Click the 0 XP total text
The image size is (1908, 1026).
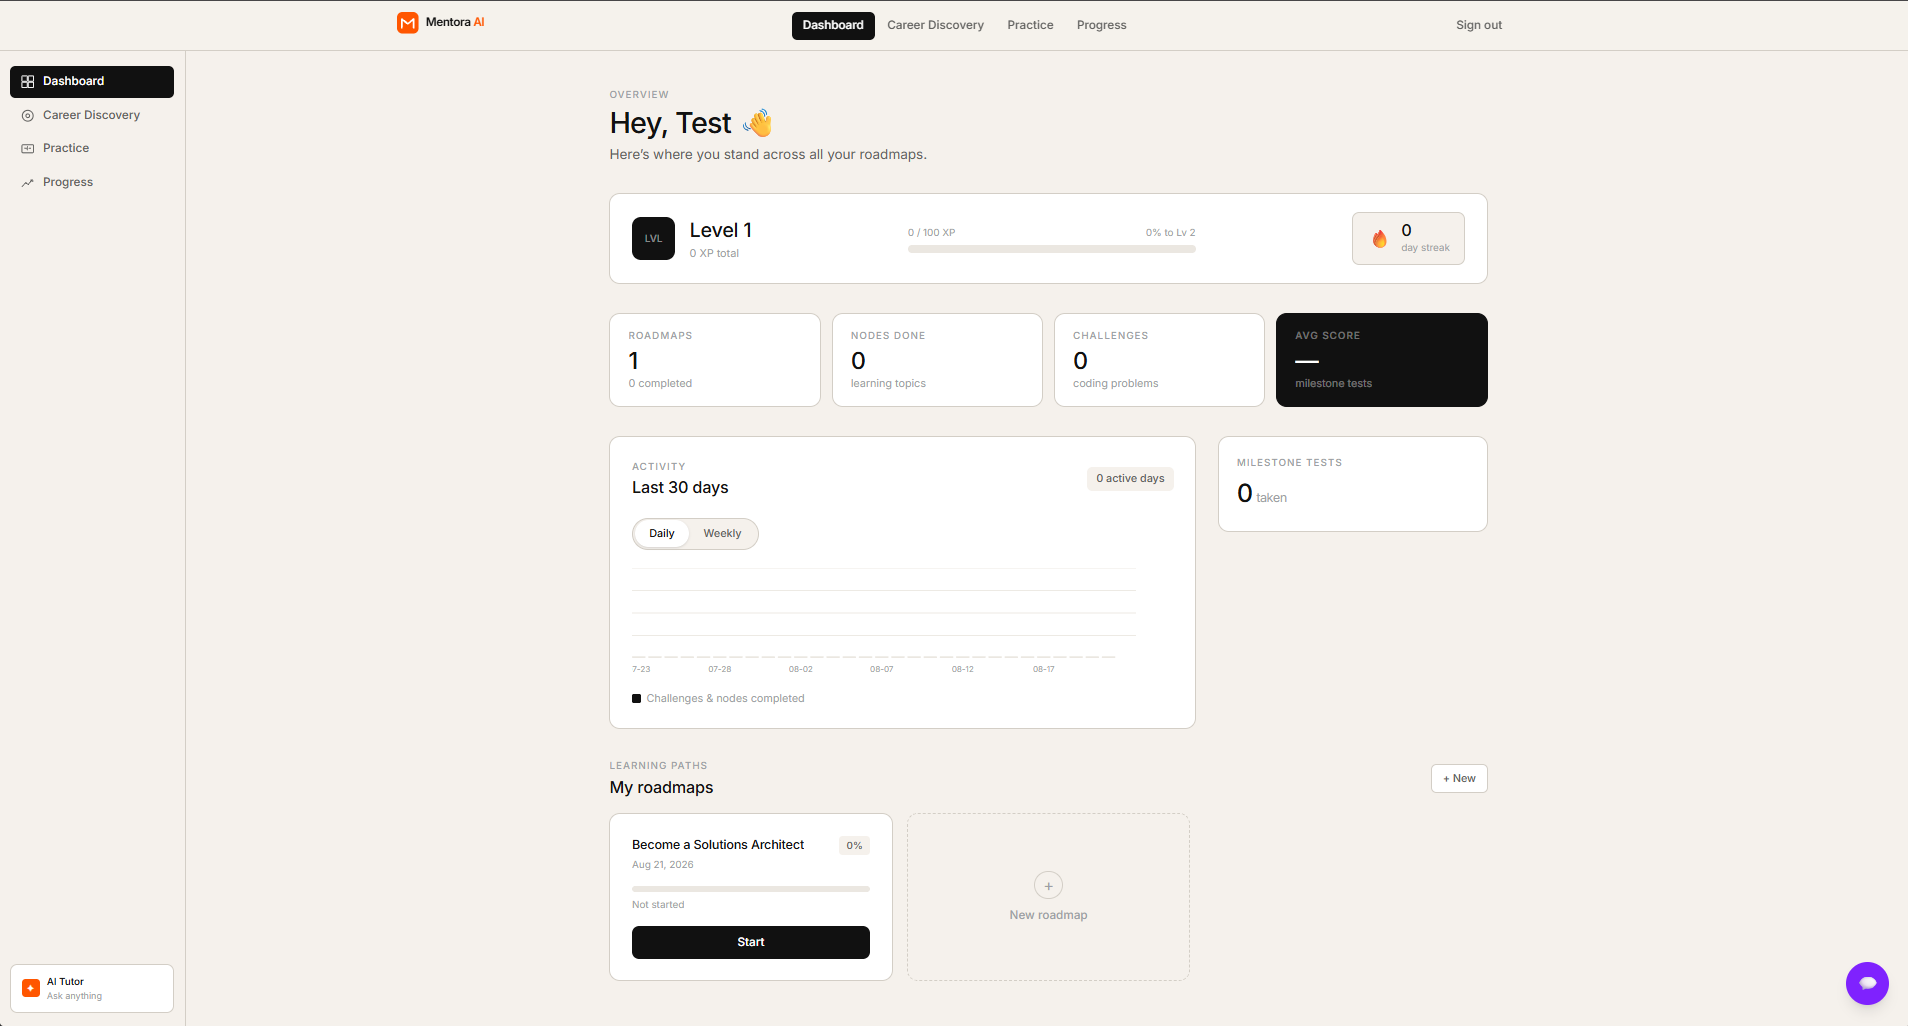(714, 254)
